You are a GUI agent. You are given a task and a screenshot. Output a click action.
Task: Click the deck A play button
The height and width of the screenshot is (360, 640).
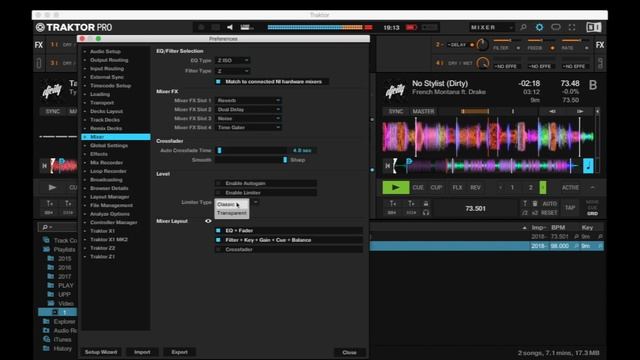tap(52, 187)
